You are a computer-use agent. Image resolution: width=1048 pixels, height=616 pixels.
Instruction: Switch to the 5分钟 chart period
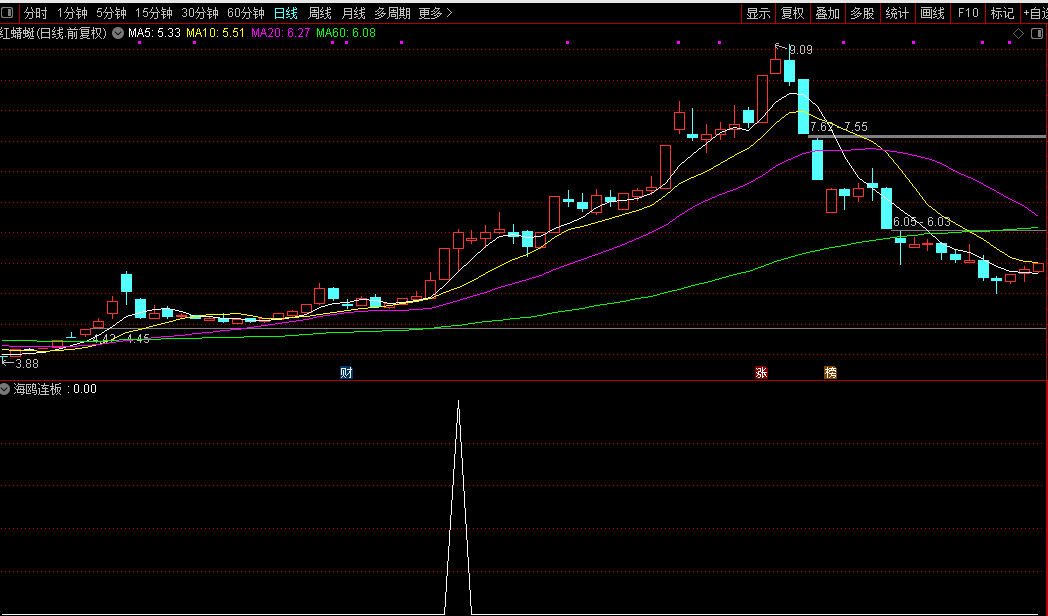point(112,13)
